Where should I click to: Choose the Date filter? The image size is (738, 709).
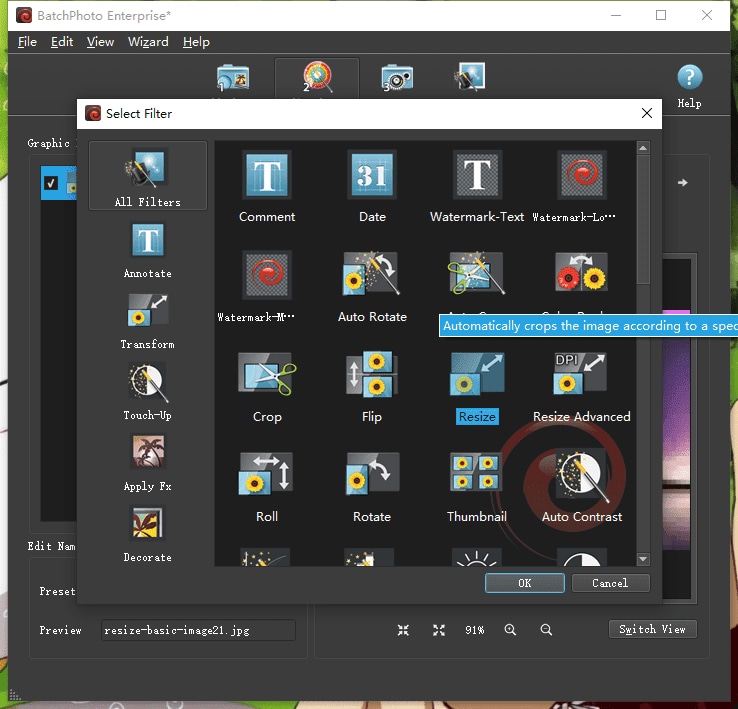pyautogui.click(x=372, y=175)
